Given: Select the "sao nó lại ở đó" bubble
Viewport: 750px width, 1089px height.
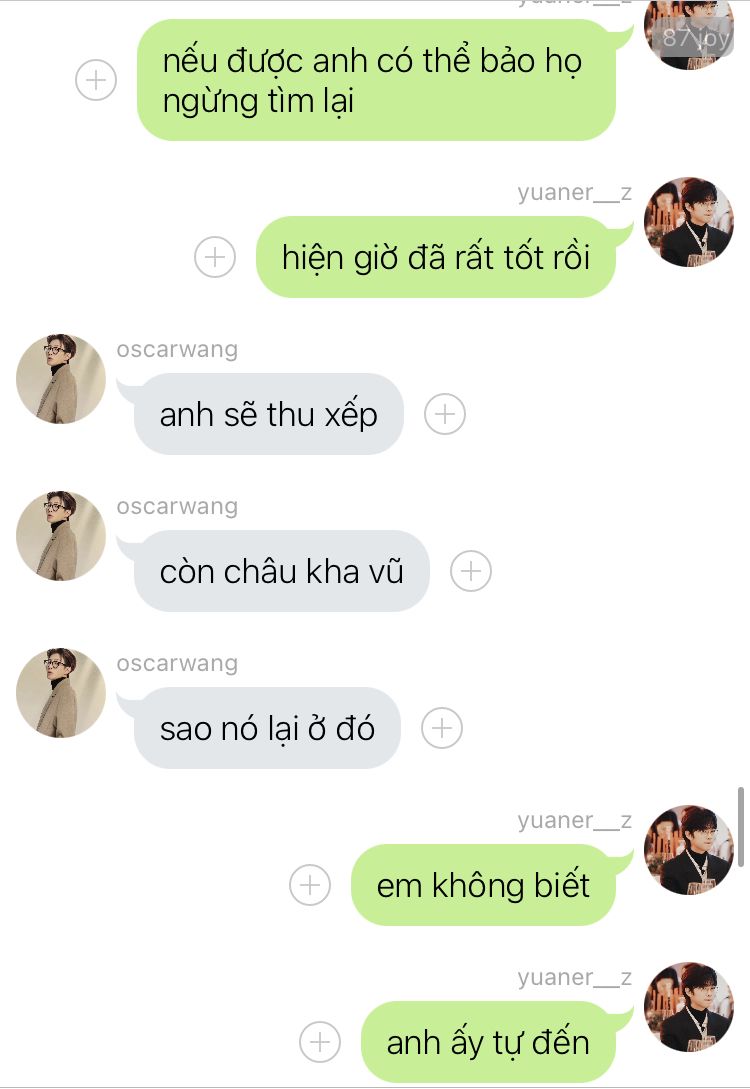Looking at the screenshot, I should tap(267, 728).
